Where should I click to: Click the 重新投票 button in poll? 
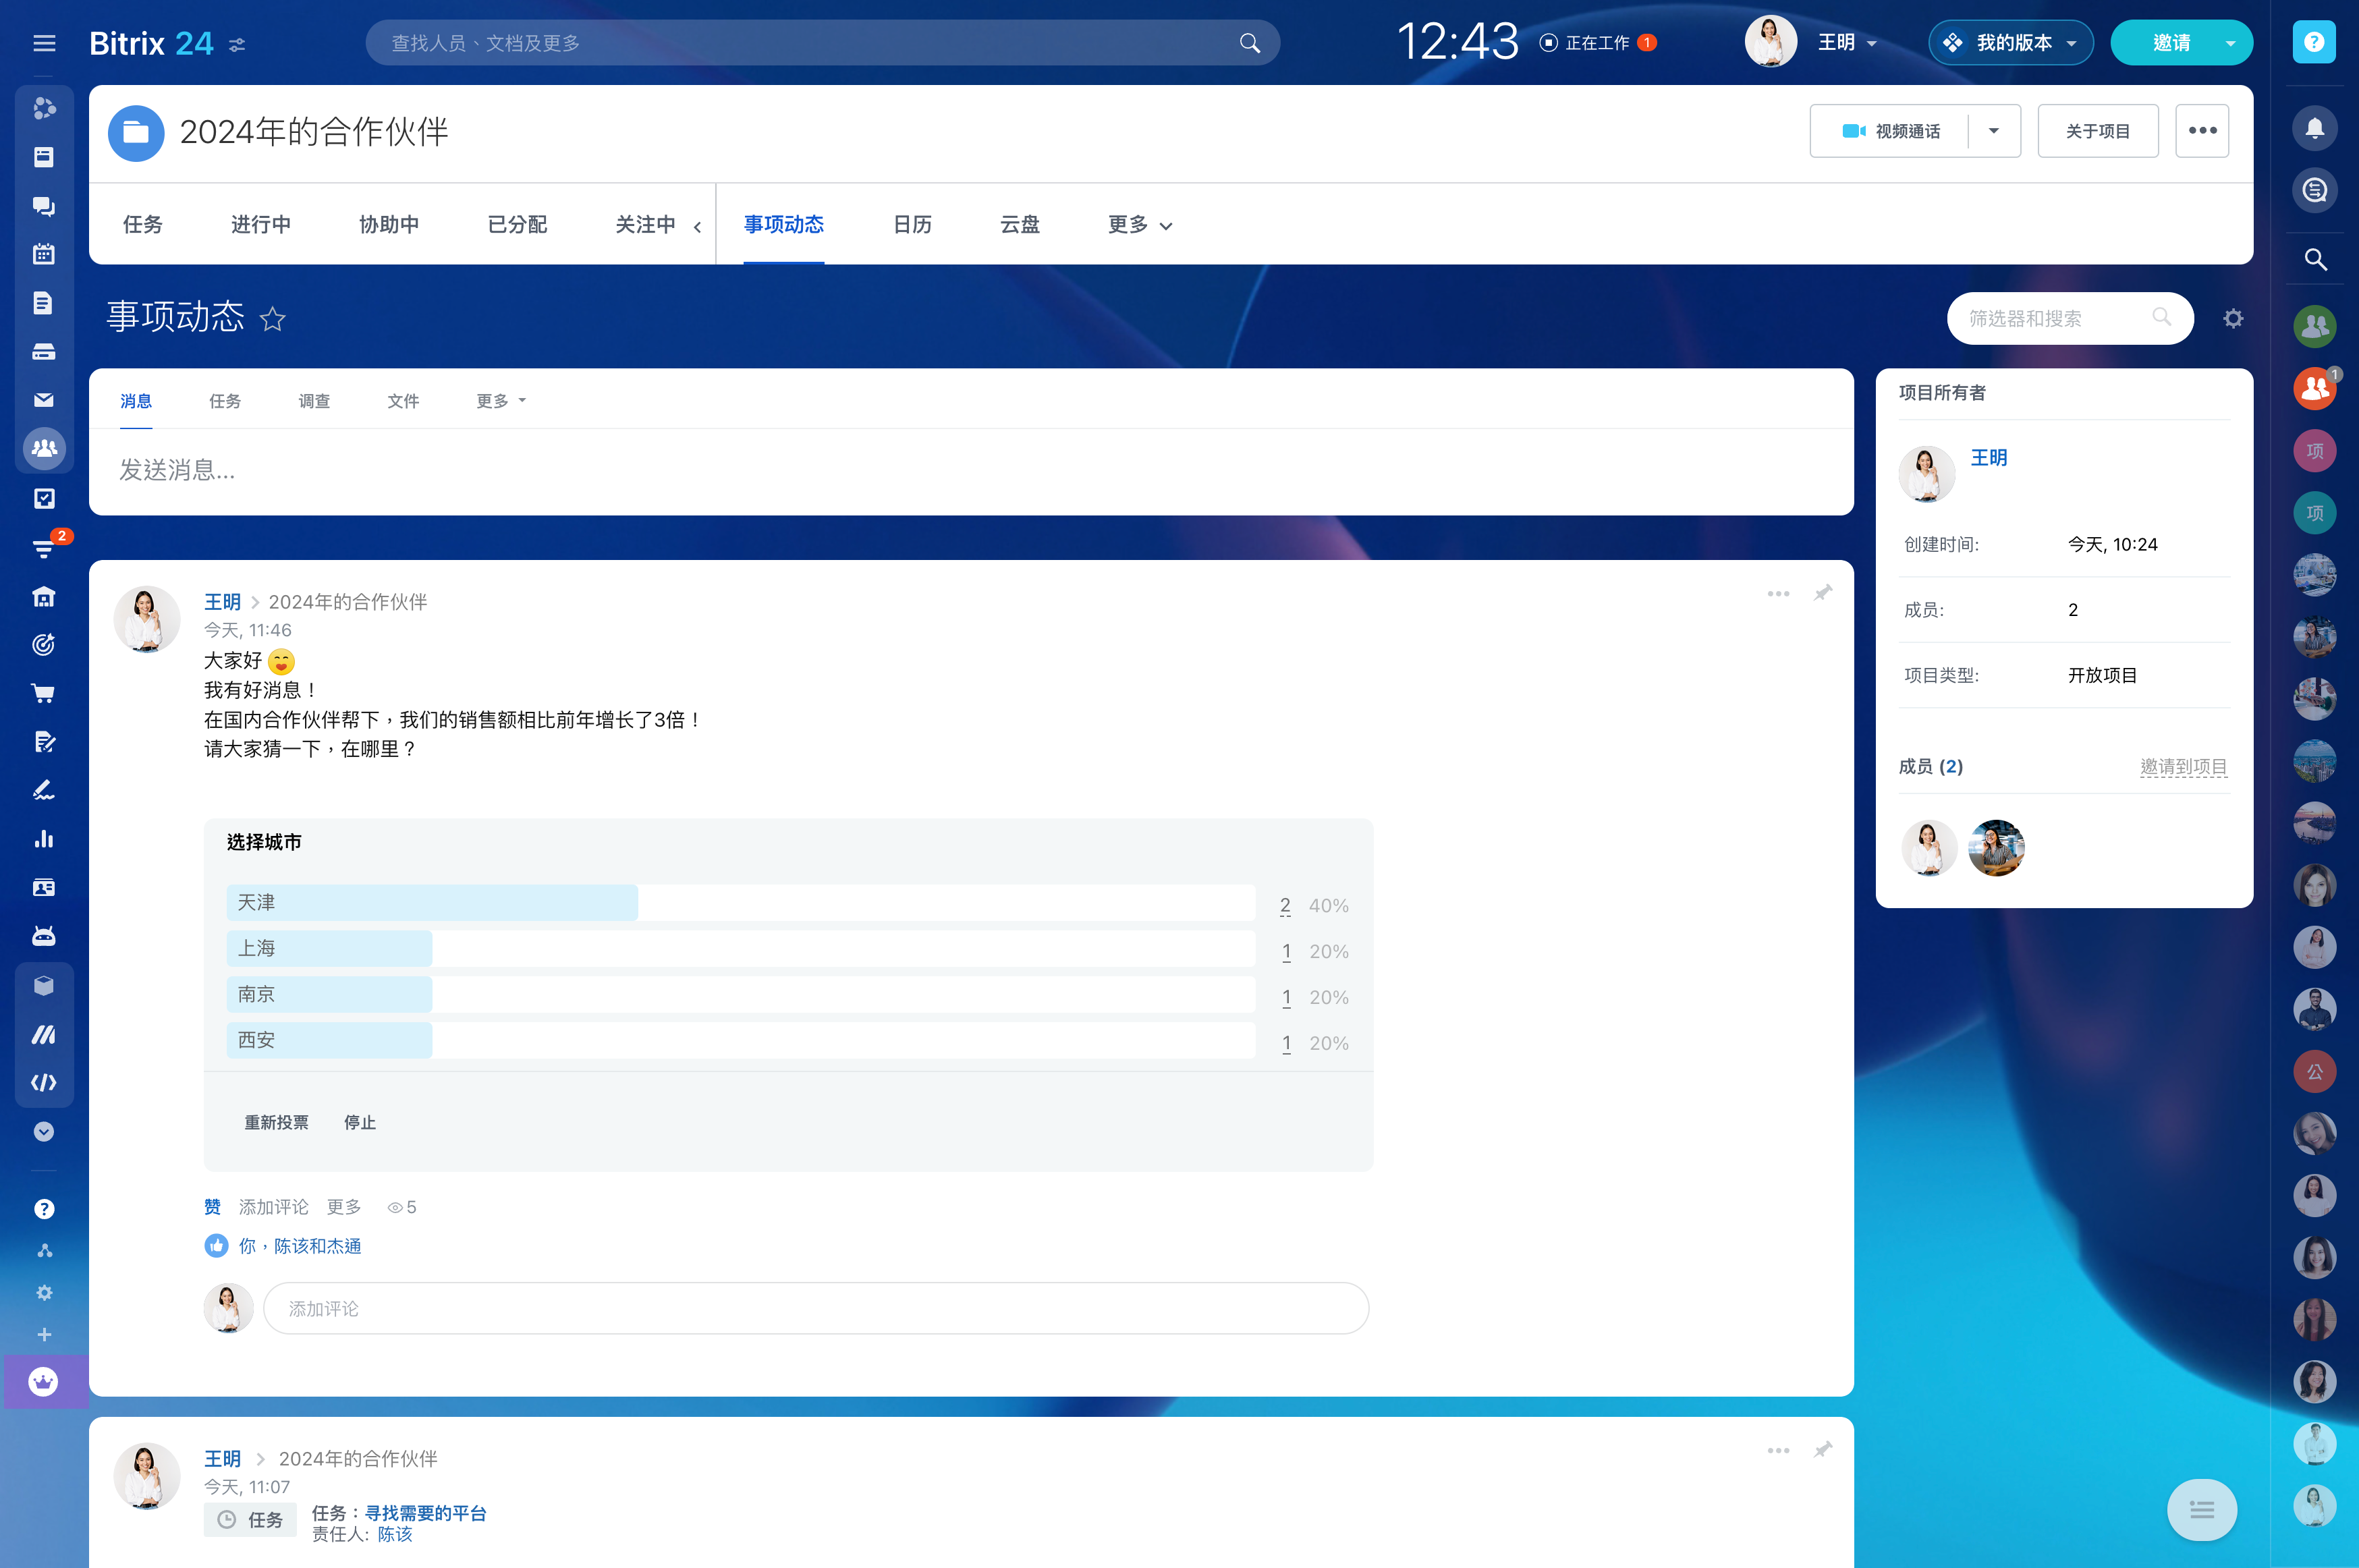[276, 1122]
